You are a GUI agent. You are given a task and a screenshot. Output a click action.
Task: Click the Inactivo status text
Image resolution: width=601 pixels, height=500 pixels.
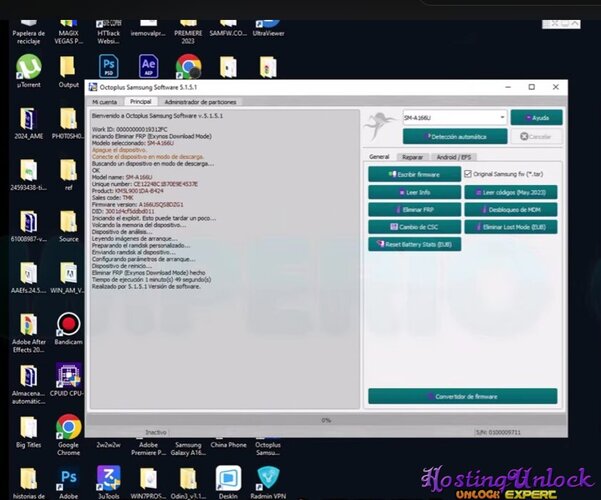click(x=156, y=432)
